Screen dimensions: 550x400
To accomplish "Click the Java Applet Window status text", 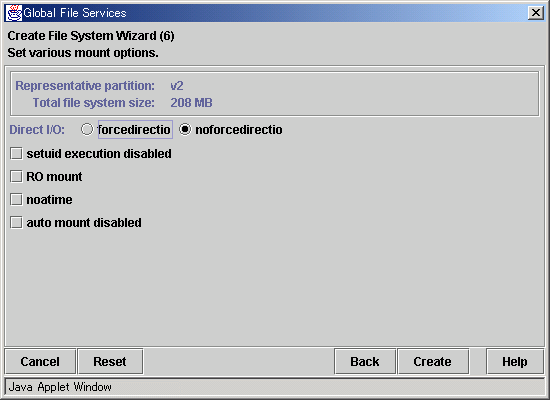I will pos(60,387).
